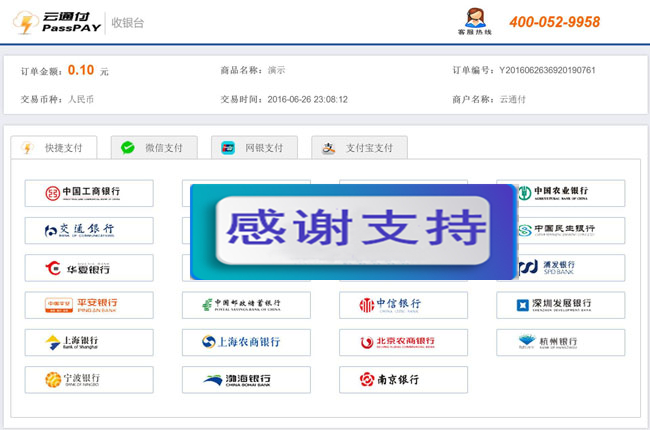Choose 平安银行 Ping An Bank
Screen dimensions: 650x430
[89, 305]
